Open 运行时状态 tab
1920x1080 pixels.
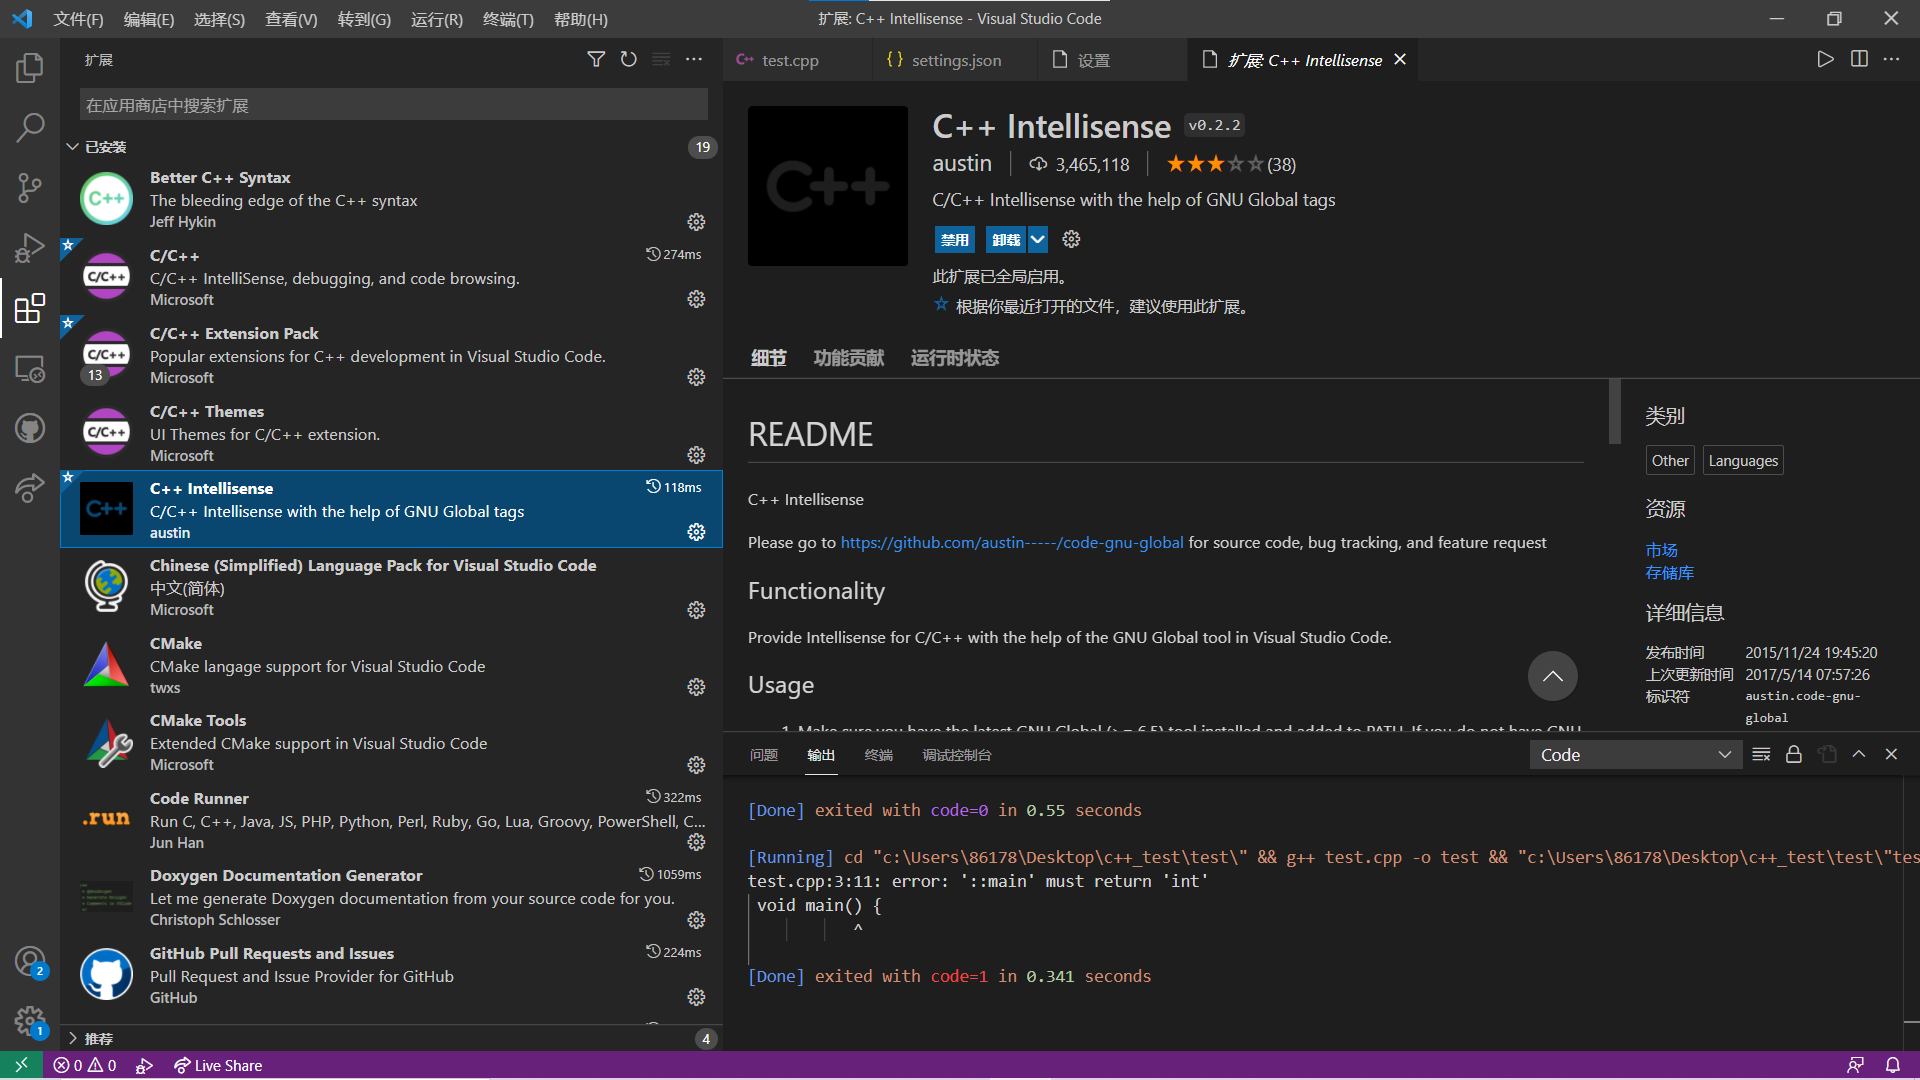(x=954, y=358)
